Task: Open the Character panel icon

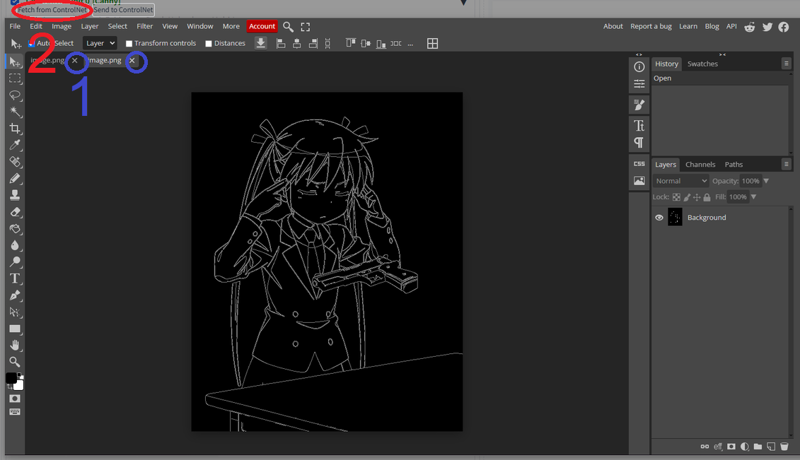Action: 639,125
